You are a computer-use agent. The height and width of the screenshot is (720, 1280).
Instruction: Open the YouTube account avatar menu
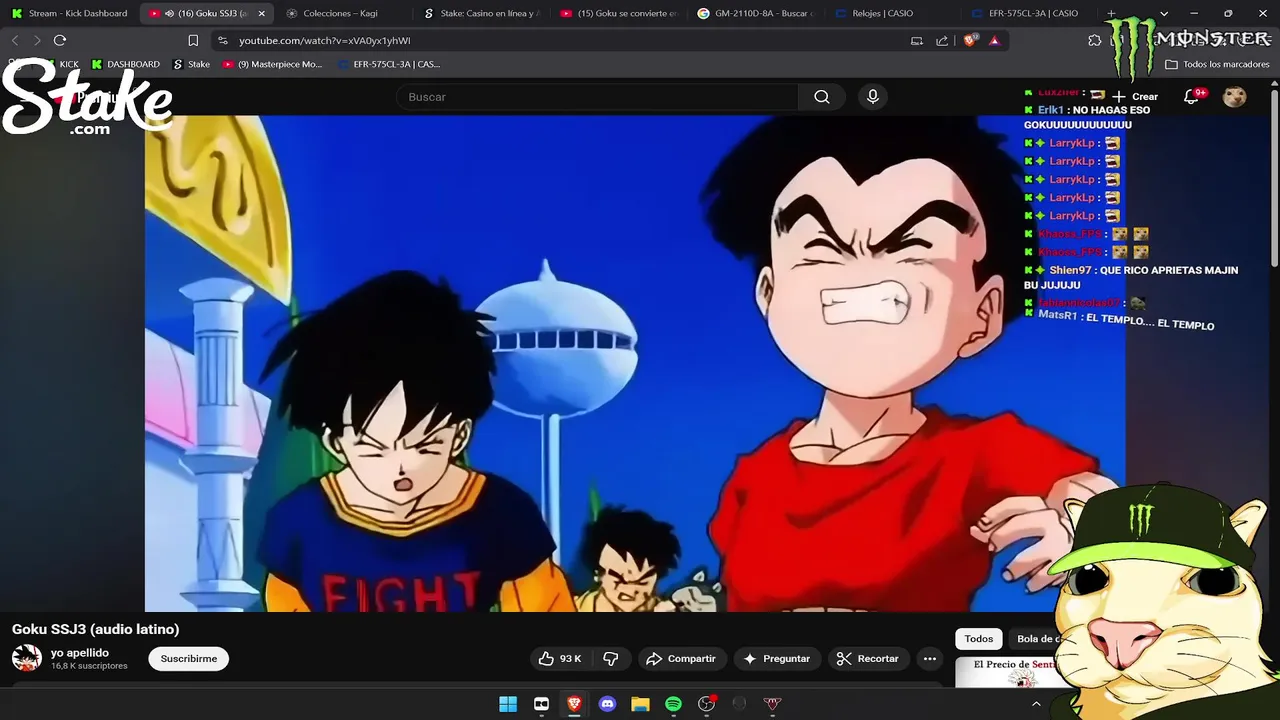coord(1235,97)
